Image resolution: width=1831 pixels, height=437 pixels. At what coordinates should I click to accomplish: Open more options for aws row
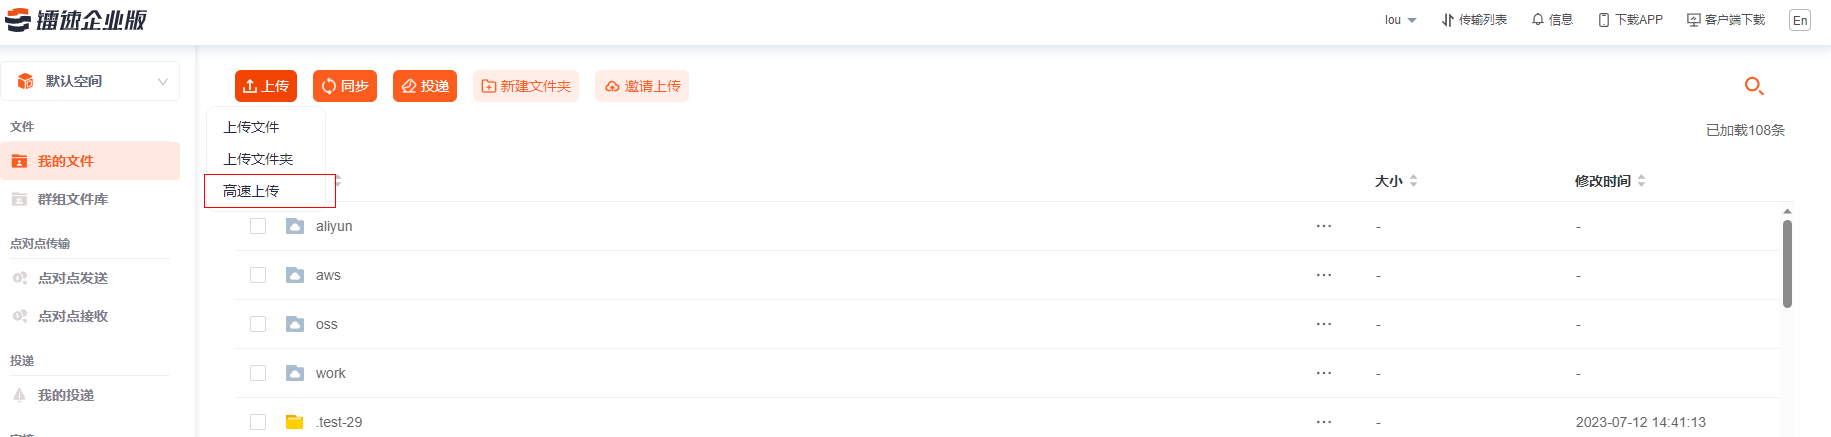click(1324, 275)
